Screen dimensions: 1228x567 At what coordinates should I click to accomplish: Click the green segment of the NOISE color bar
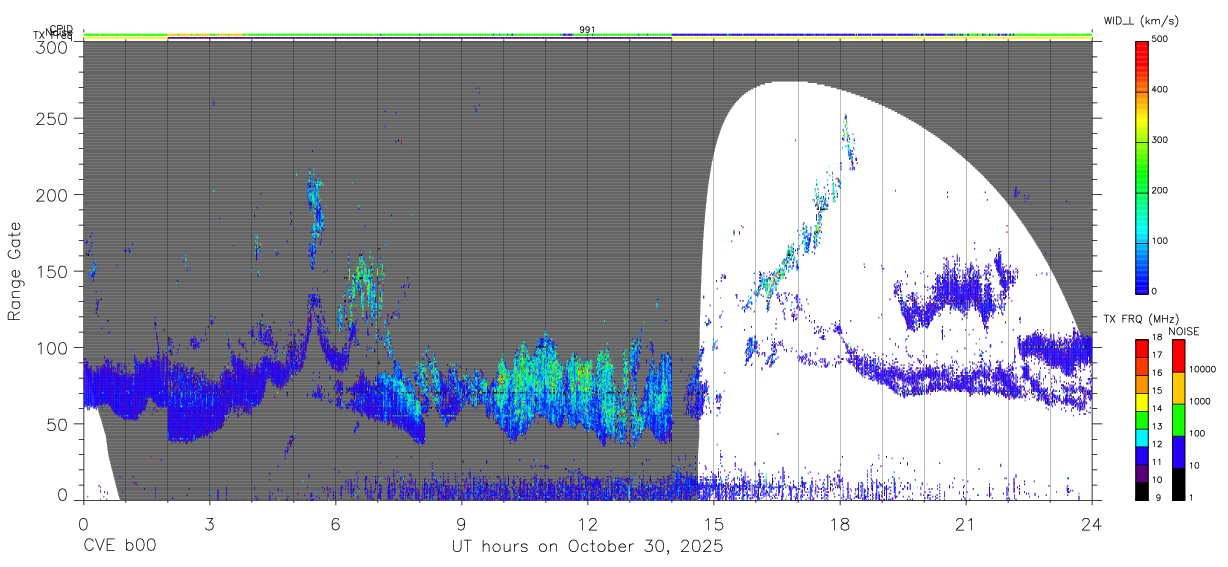(x=1178, y=420)
